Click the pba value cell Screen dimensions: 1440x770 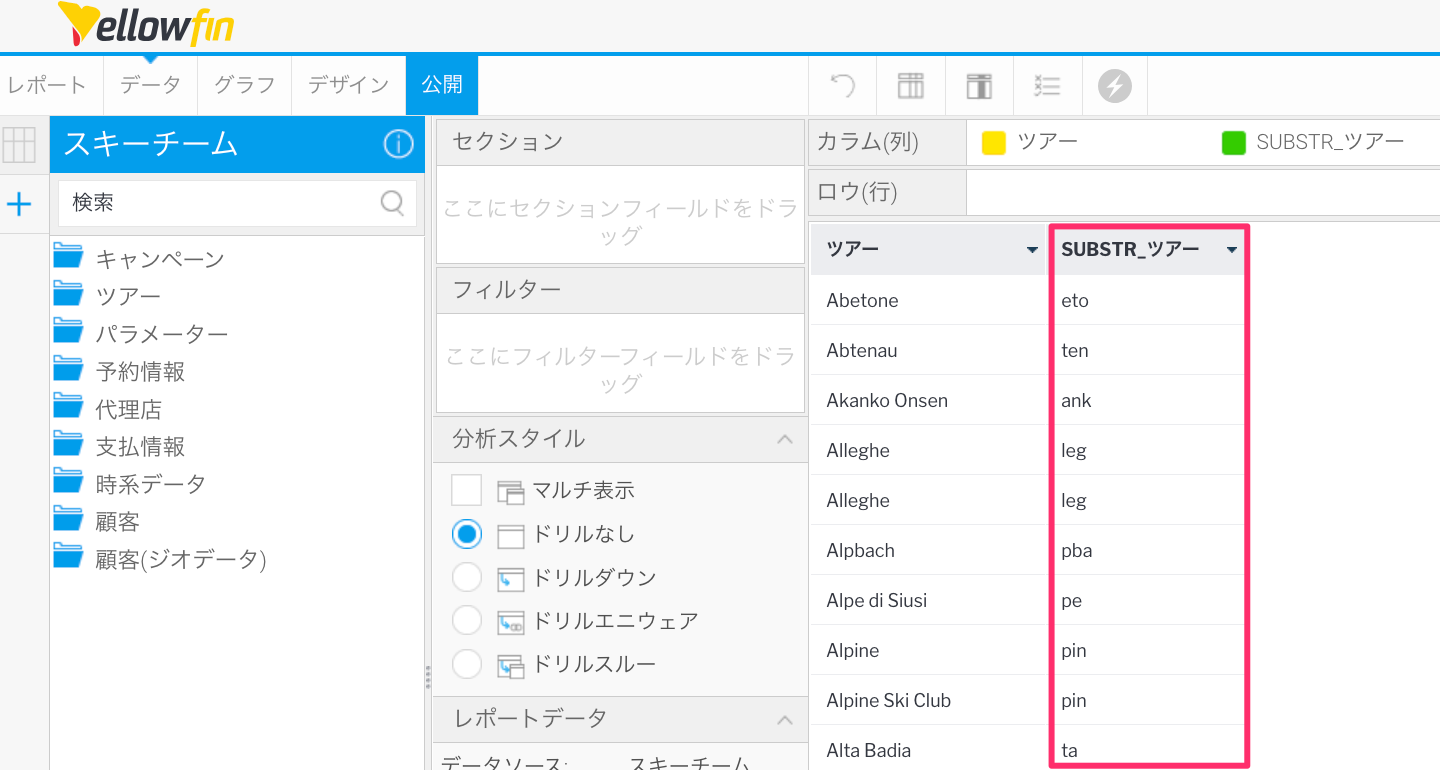tap(1147, 550)
